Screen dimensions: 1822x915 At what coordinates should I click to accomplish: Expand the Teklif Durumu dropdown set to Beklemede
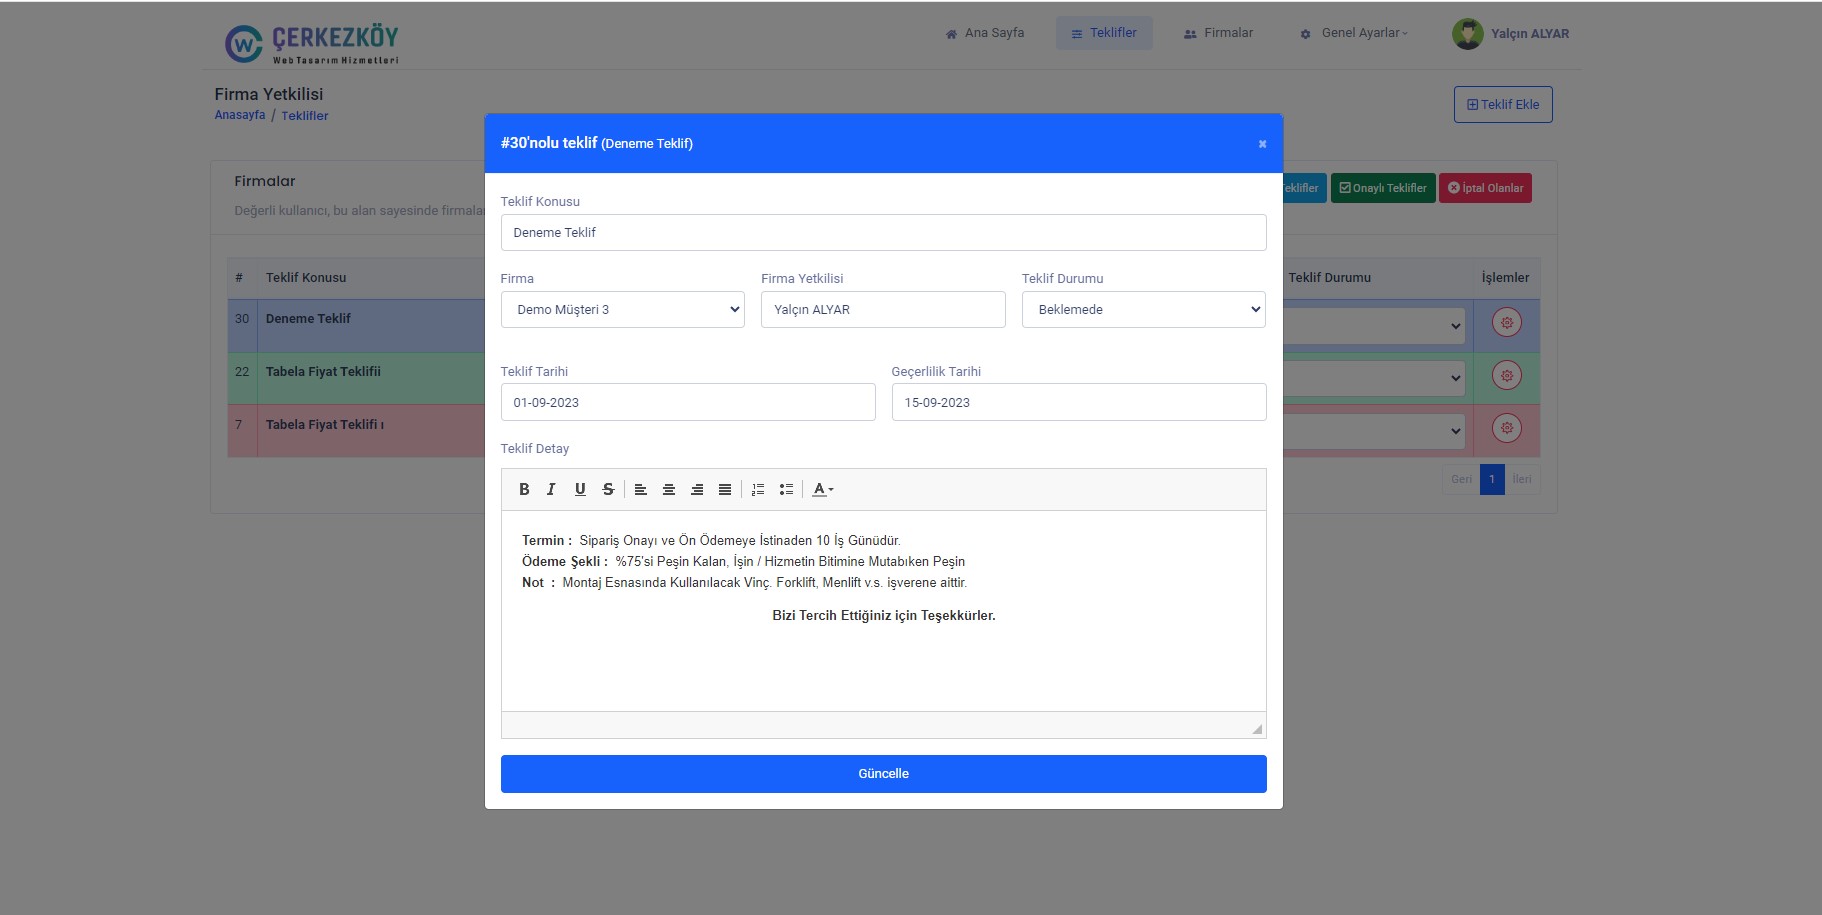click(x=1143, y=310)
